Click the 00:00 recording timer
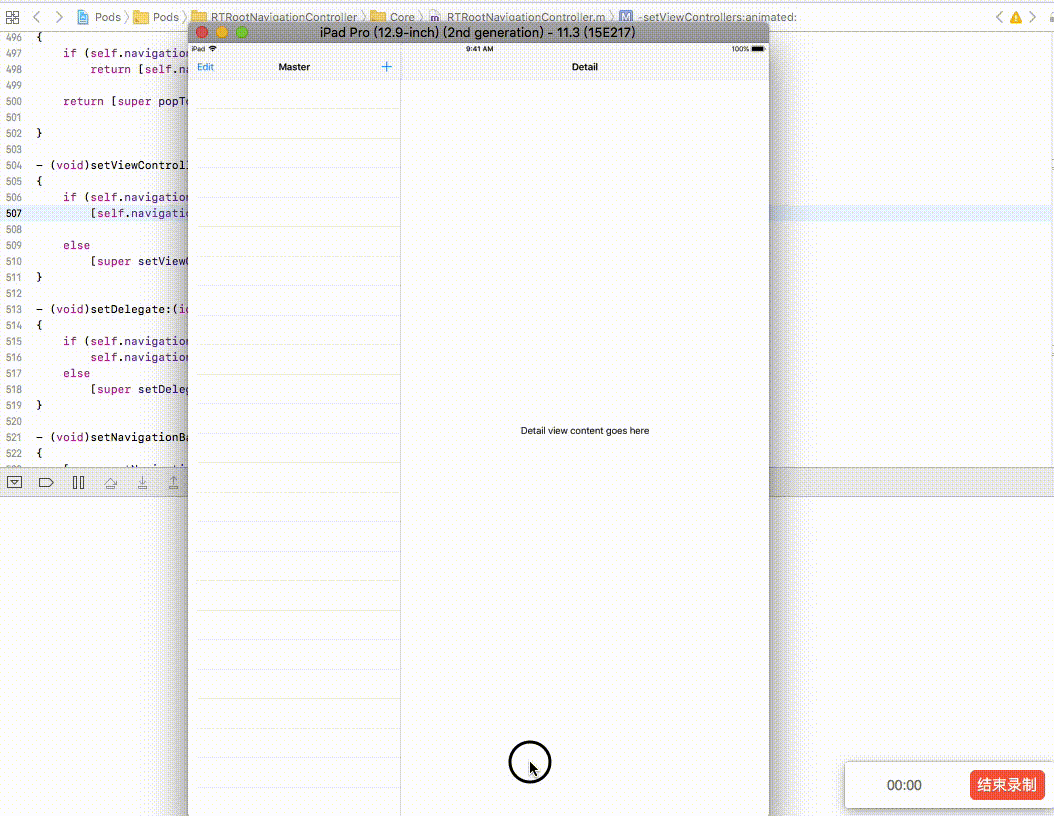1054x816 pixels. [x=904, y=785]
